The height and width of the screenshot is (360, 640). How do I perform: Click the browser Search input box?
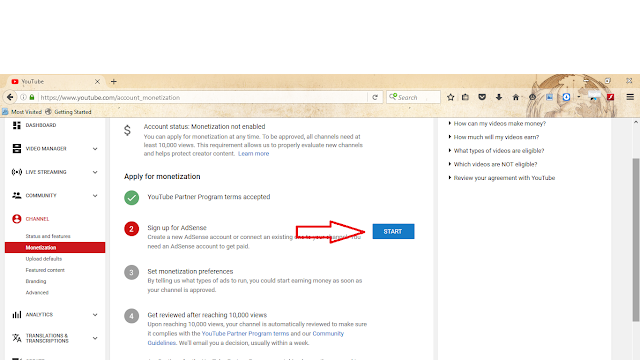coord(413,97)
